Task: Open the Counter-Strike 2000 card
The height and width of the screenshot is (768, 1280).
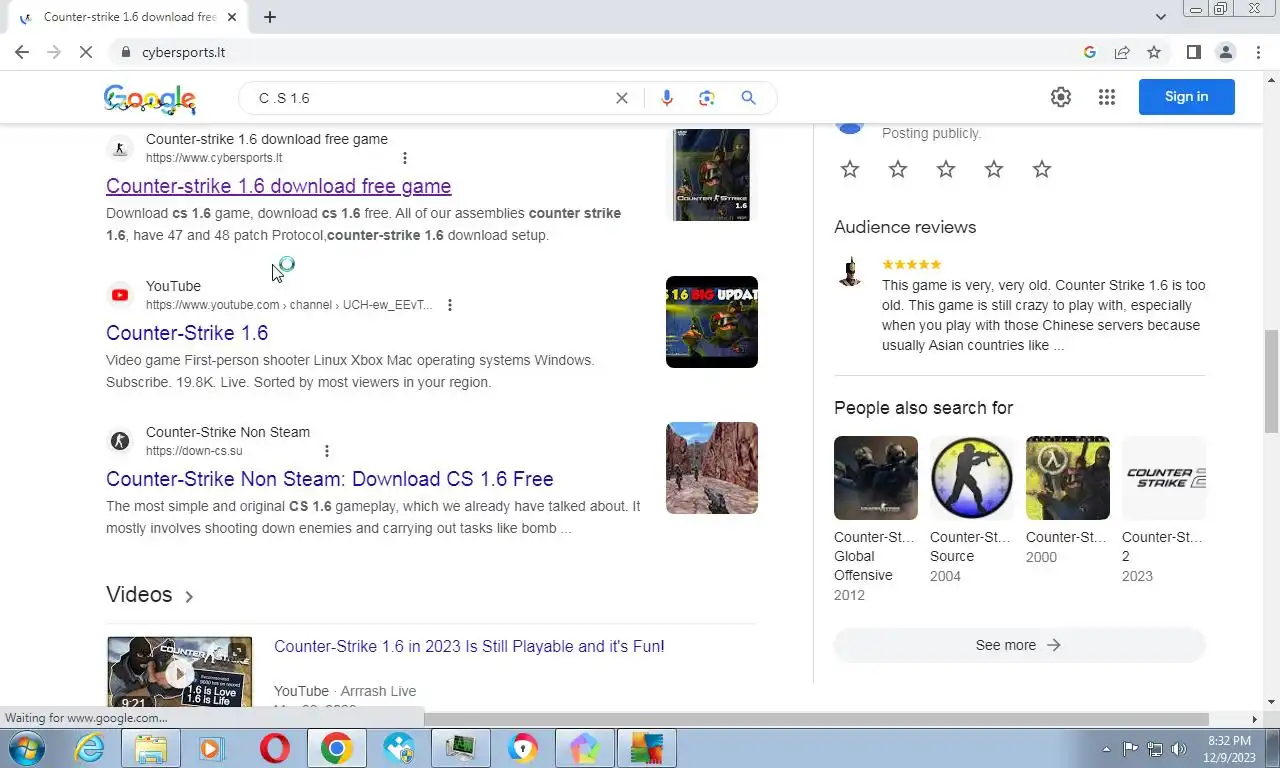Action: click(1068, 501)
